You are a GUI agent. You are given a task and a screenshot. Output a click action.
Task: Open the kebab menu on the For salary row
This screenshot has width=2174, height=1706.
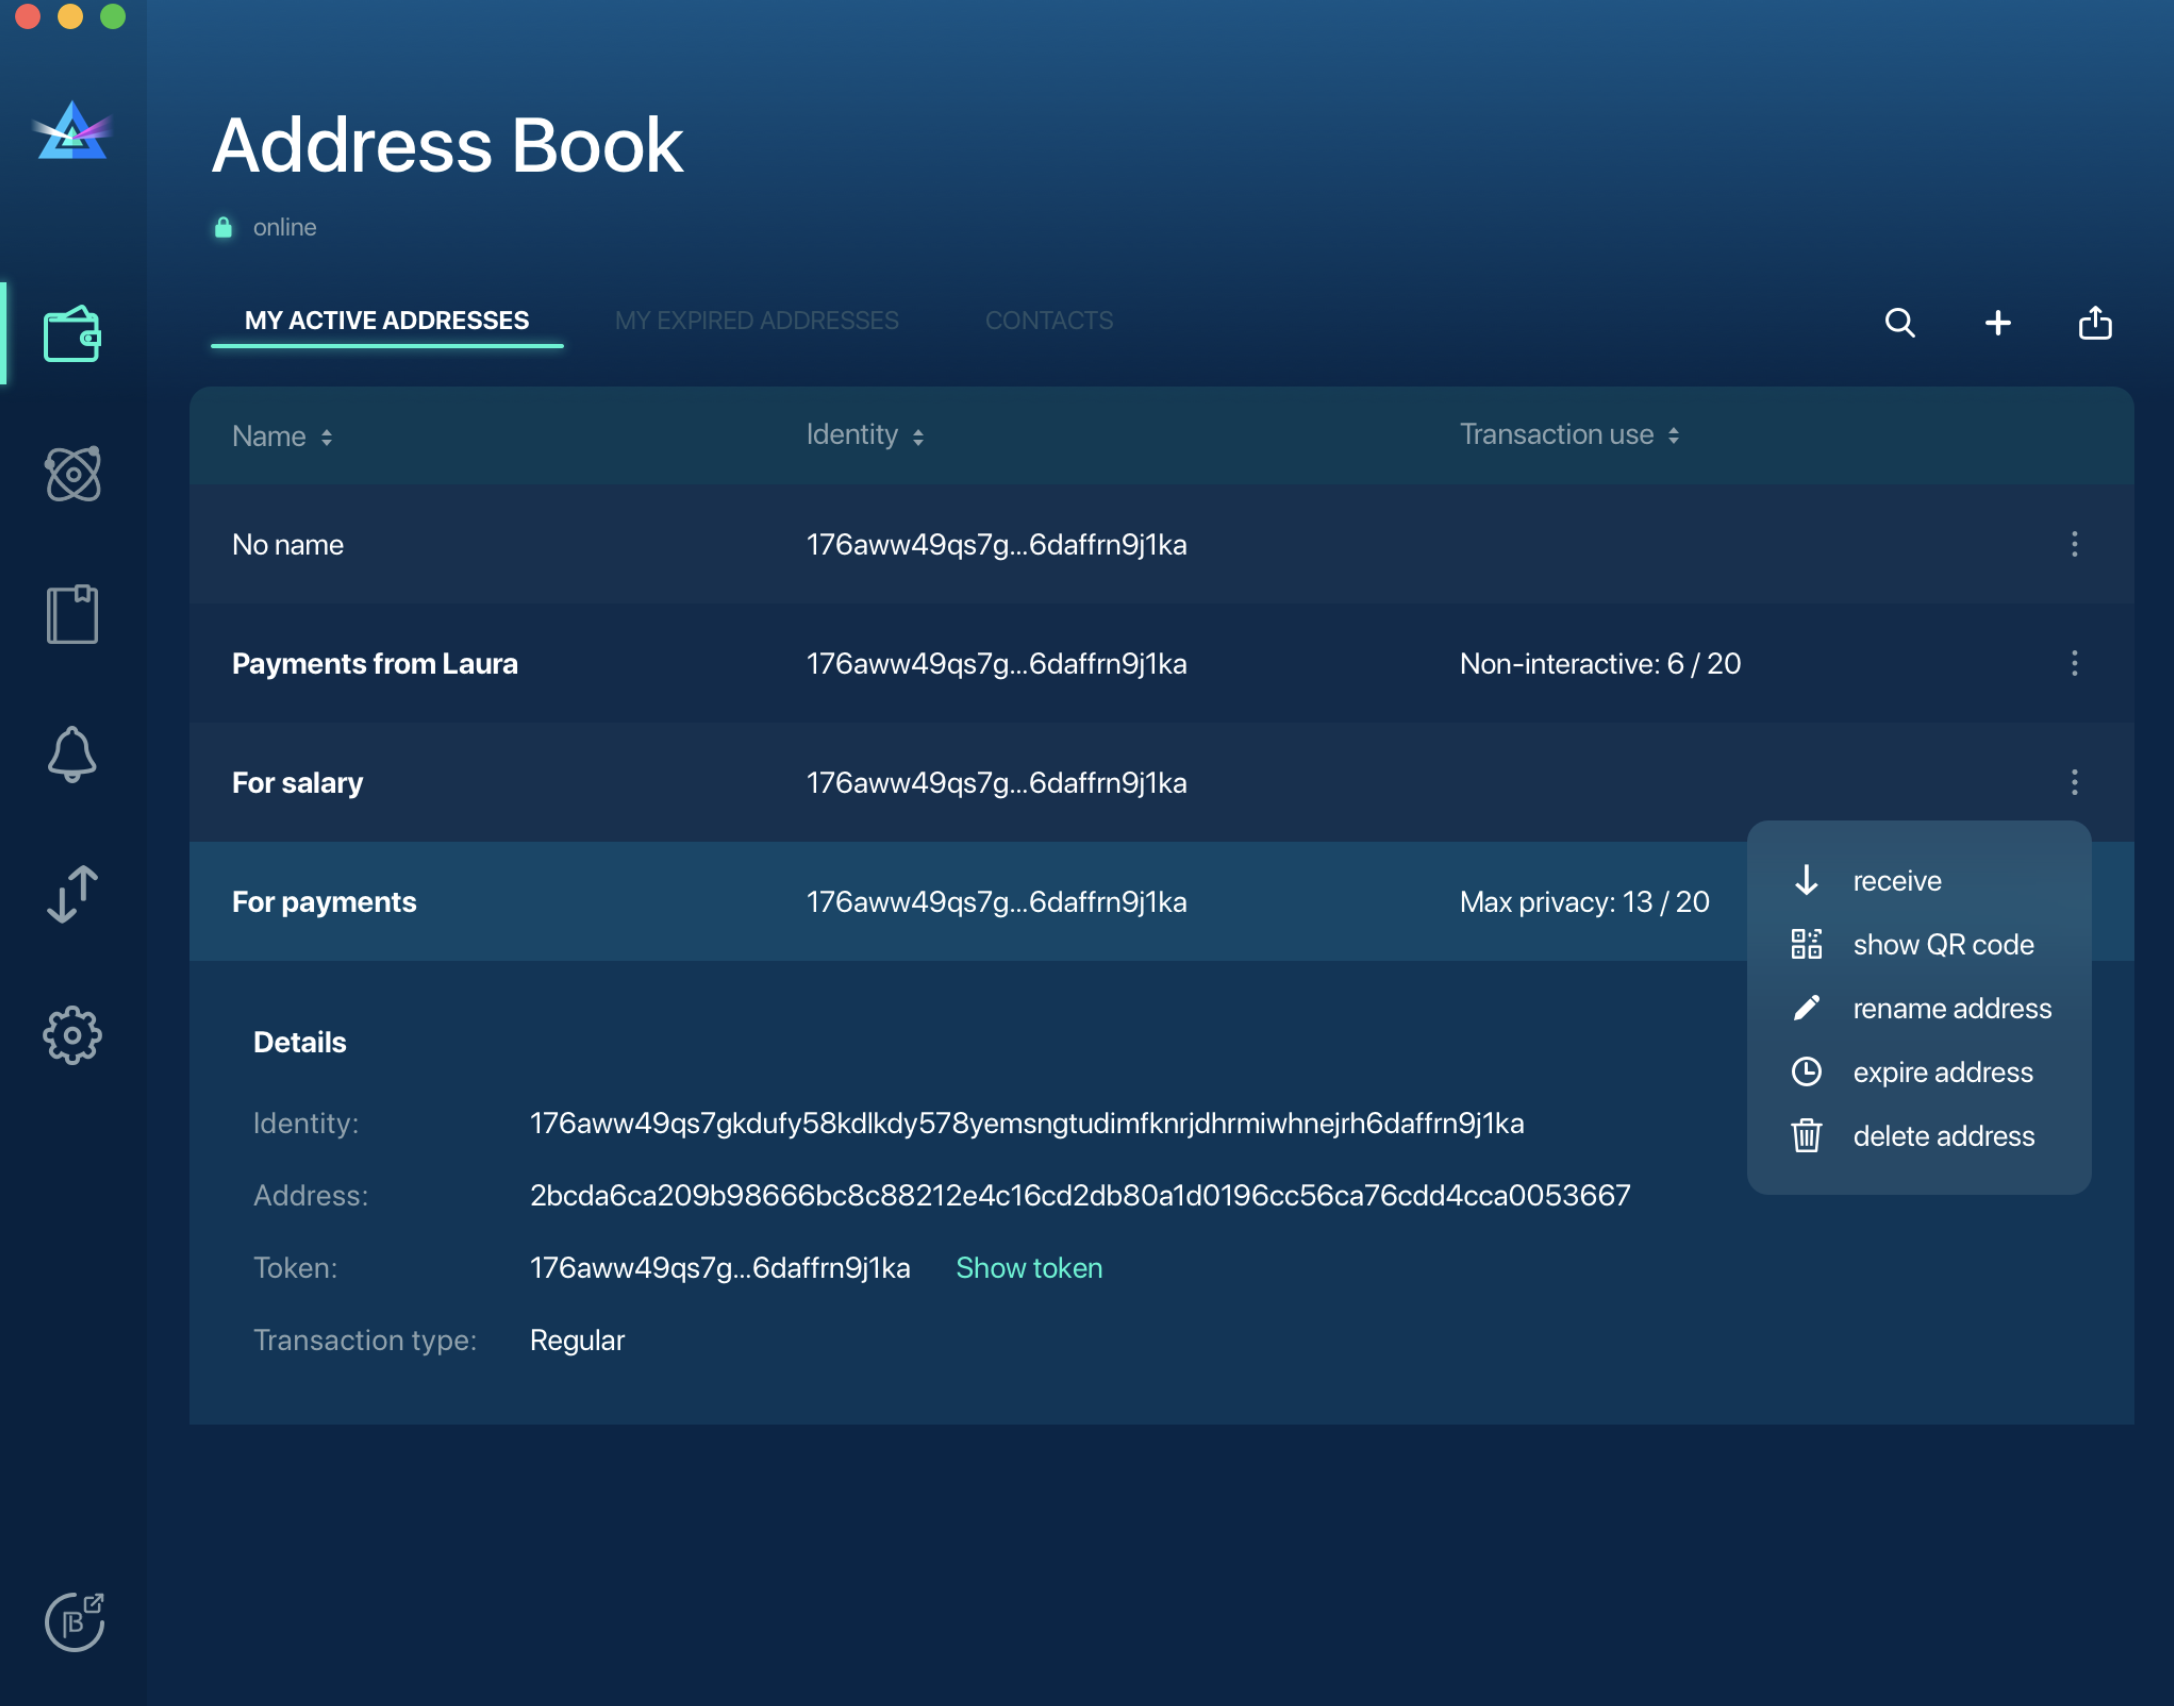click(x=2075, y=783)
